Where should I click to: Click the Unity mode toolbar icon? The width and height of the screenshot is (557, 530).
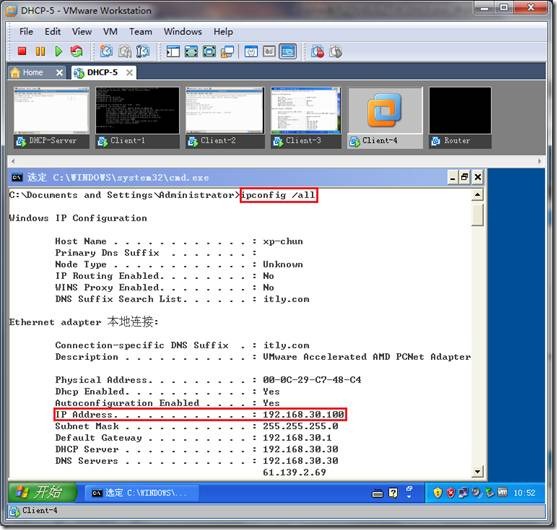(227, 52)
